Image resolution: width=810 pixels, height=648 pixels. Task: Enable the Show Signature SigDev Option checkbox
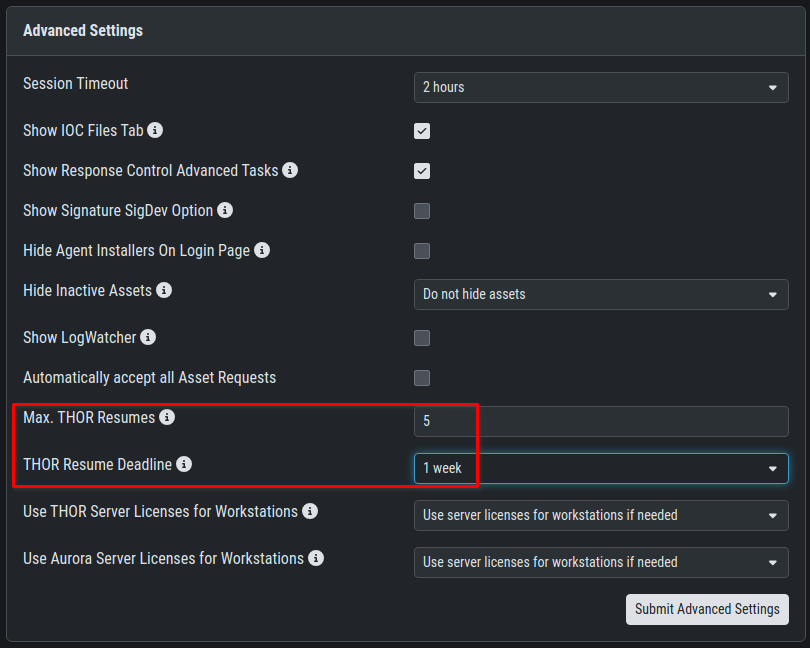click(x=422, y=211)
